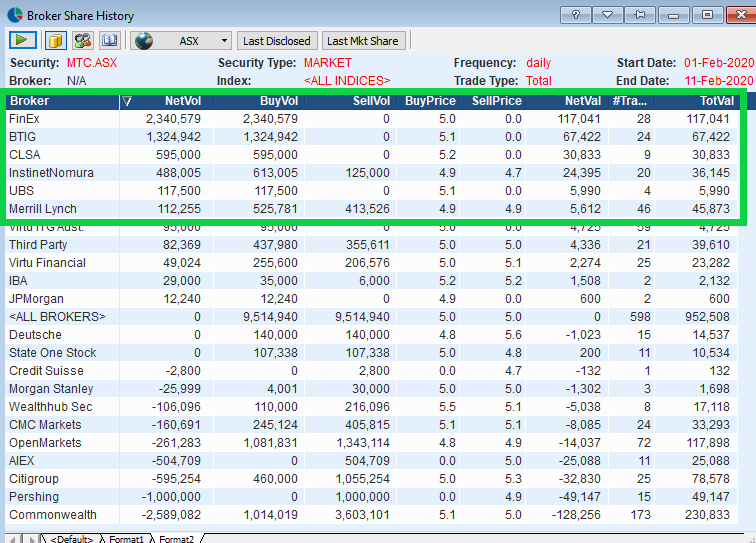Switch to the Format1 tab
Viewport: 756px width, 543px height.
126,539
